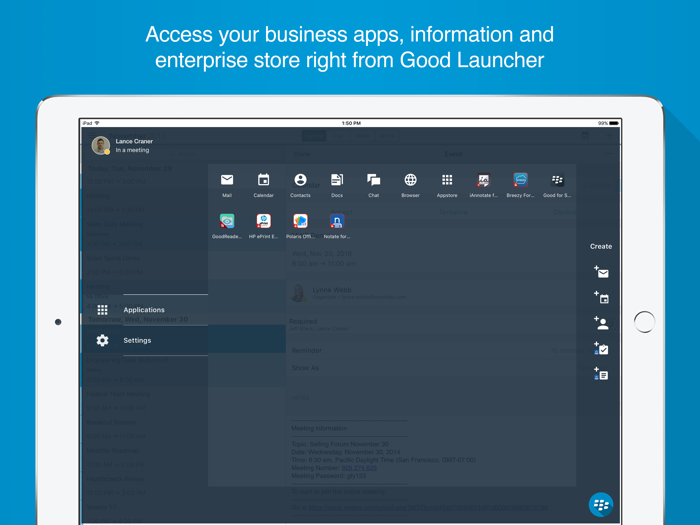The image size is (700, 525).
Task: Create a new calendar event icon
Action: coord(601,297)
